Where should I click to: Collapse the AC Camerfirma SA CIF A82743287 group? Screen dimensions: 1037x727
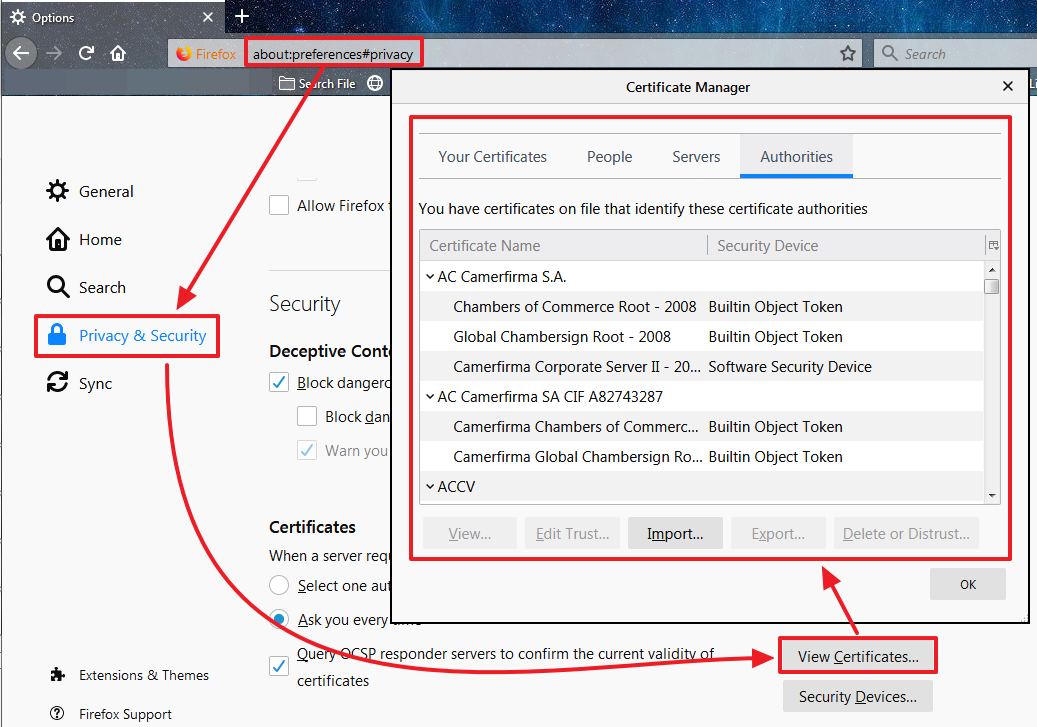tap(430, 396)
